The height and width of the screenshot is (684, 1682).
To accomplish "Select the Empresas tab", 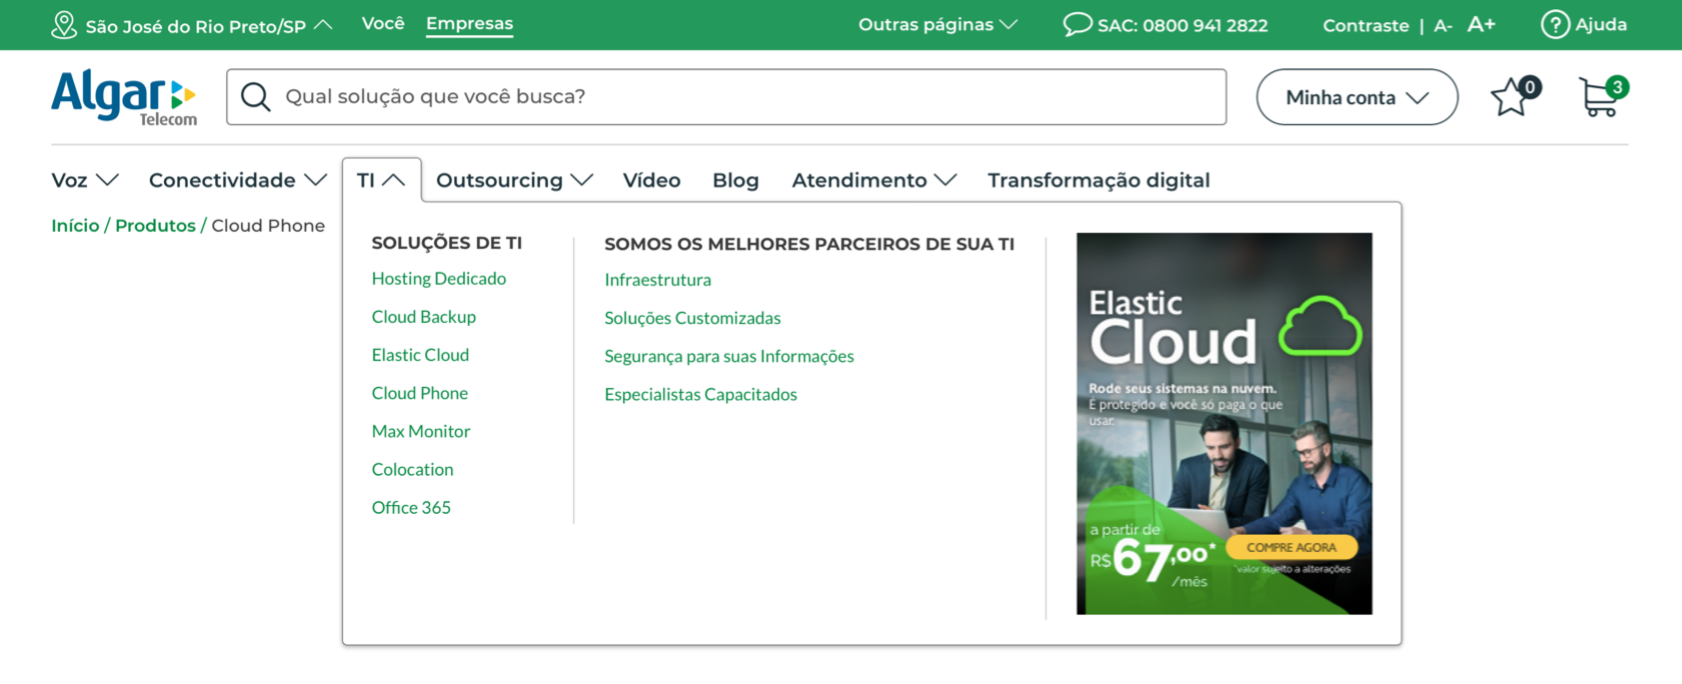I will coord(469,24).
